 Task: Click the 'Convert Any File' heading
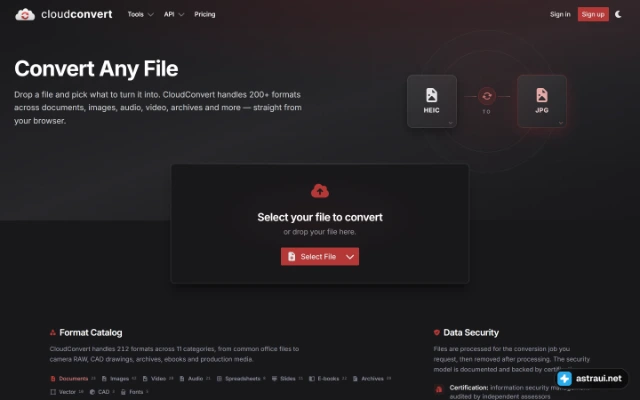pos(96,69)
